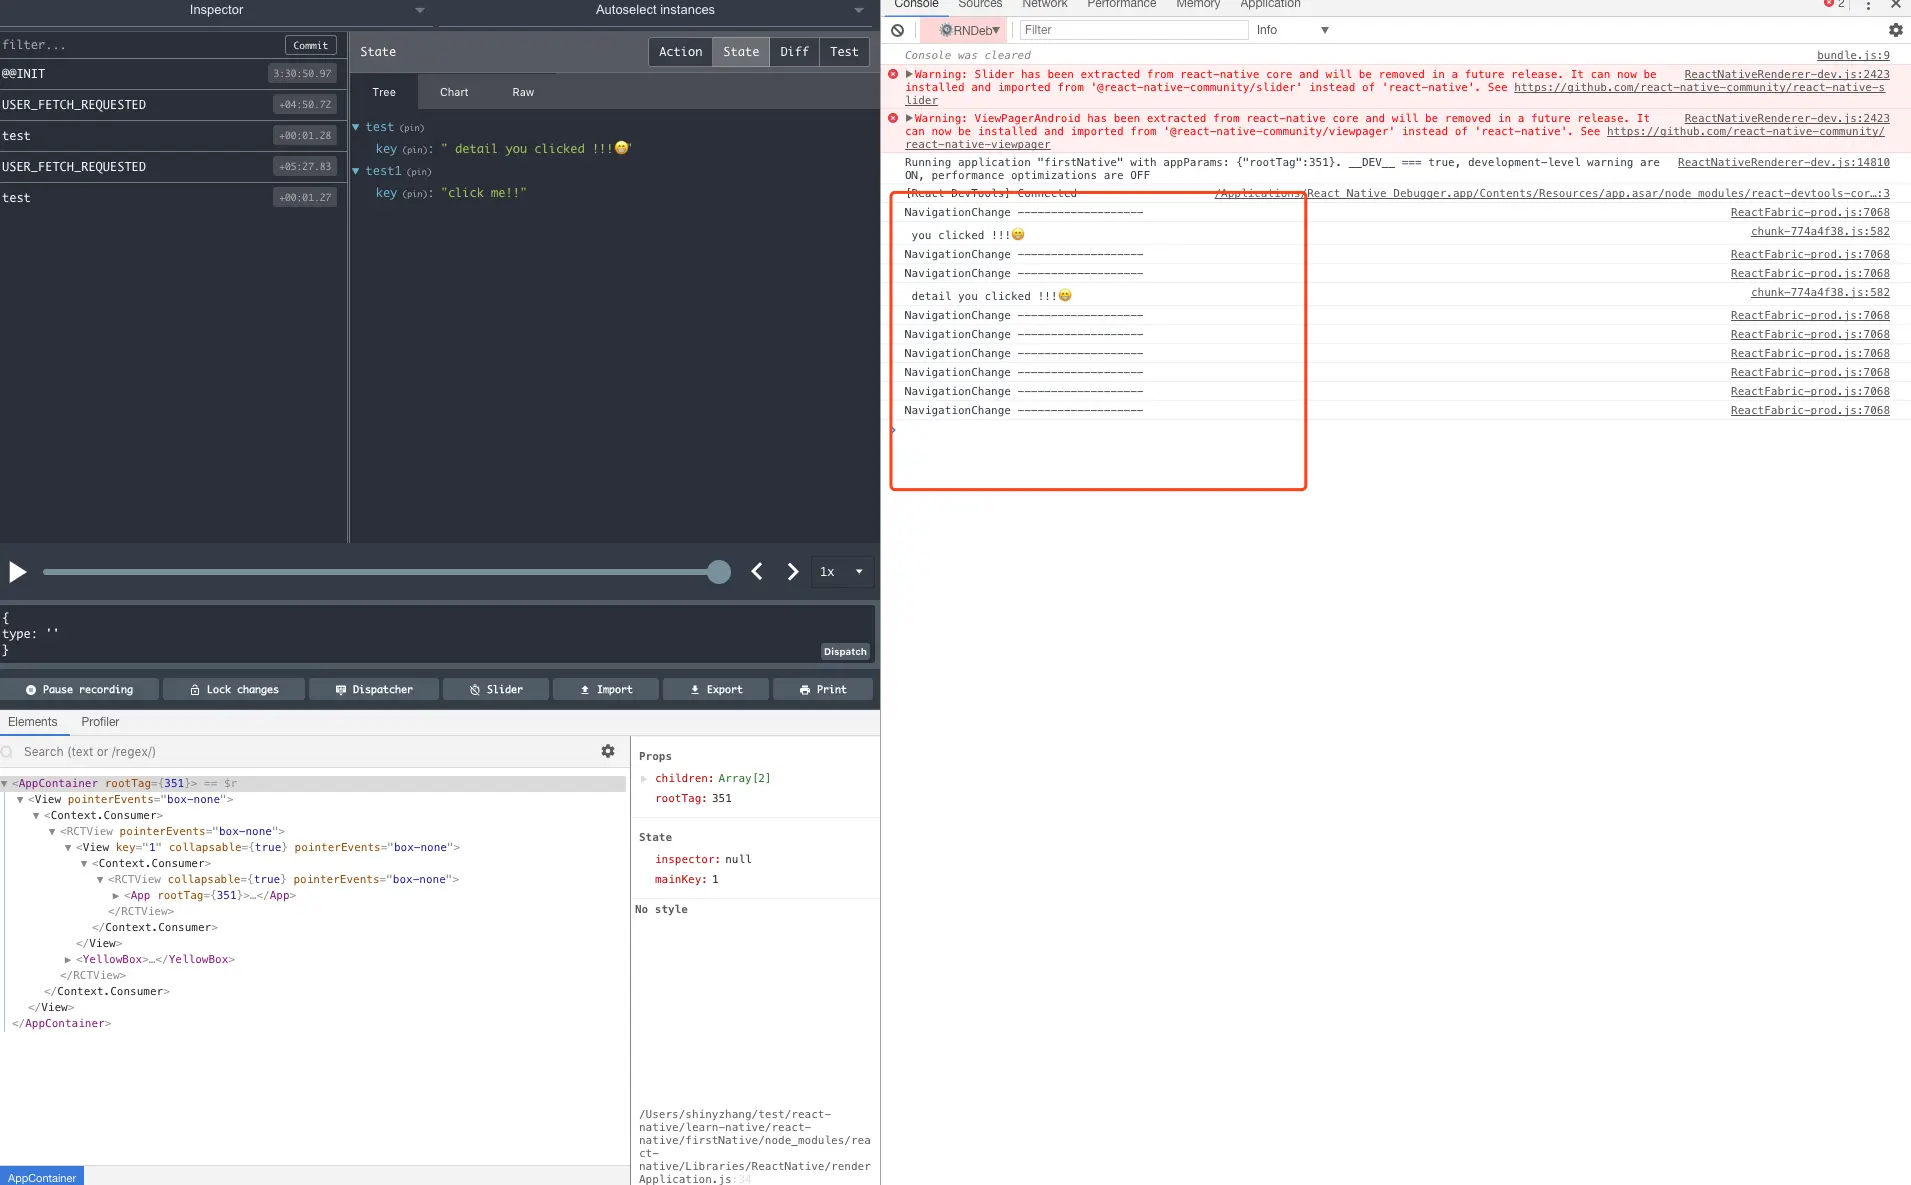
Task: Collapse the test state node
Action: pyautogui.click(x=356, y=127)
